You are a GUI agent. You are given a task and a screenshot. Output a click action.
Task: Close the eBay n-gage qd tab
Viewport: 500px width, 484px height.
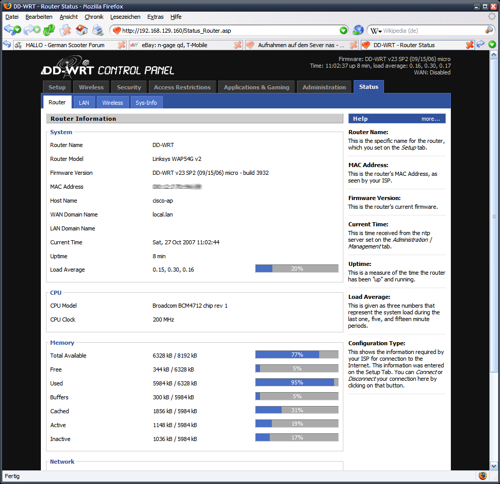(238, 45)
